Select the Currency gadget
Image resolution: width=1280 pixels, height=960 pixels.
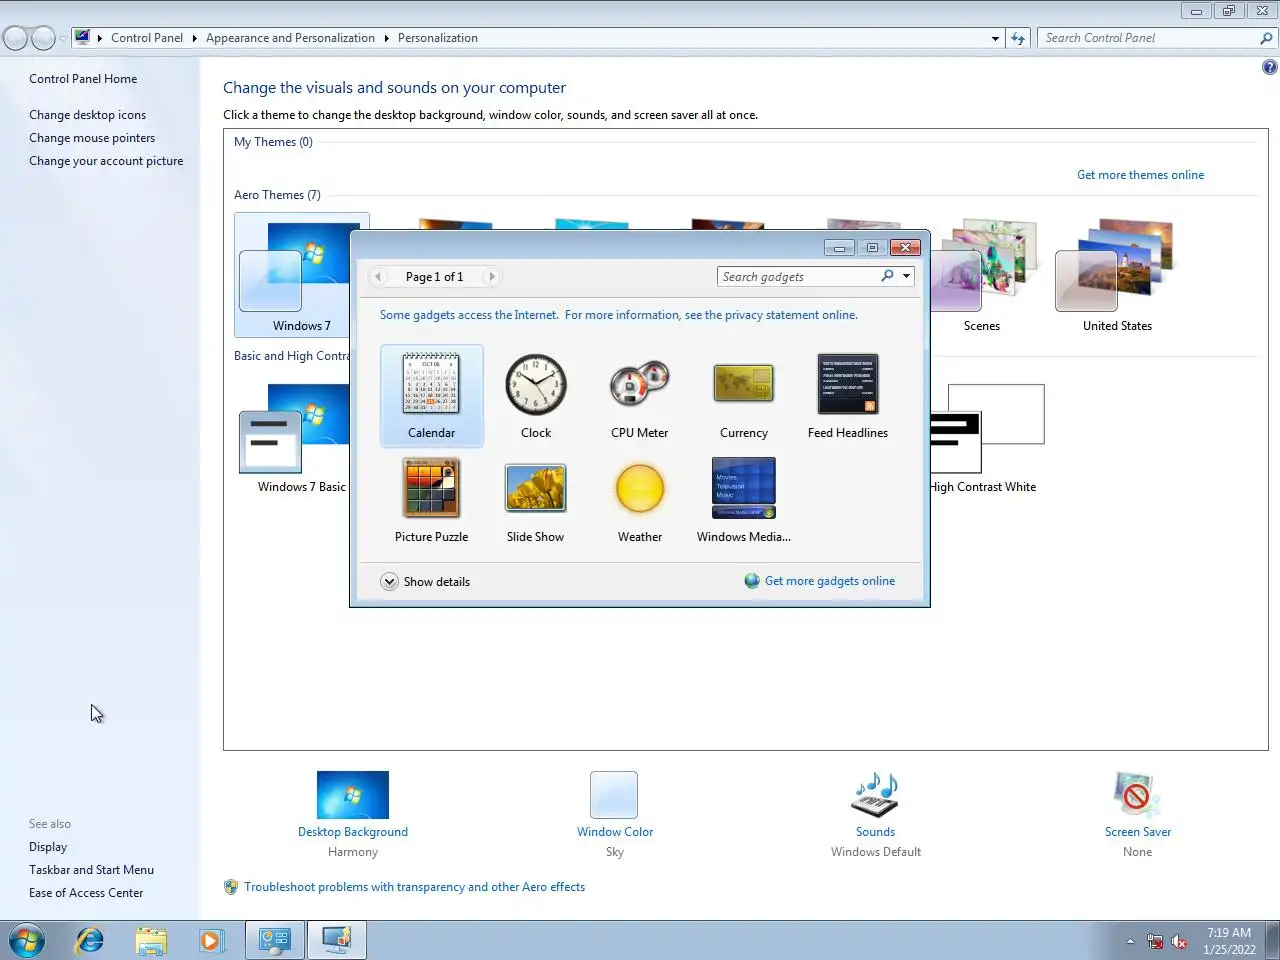pyautogui.click(x=744, y=396)
